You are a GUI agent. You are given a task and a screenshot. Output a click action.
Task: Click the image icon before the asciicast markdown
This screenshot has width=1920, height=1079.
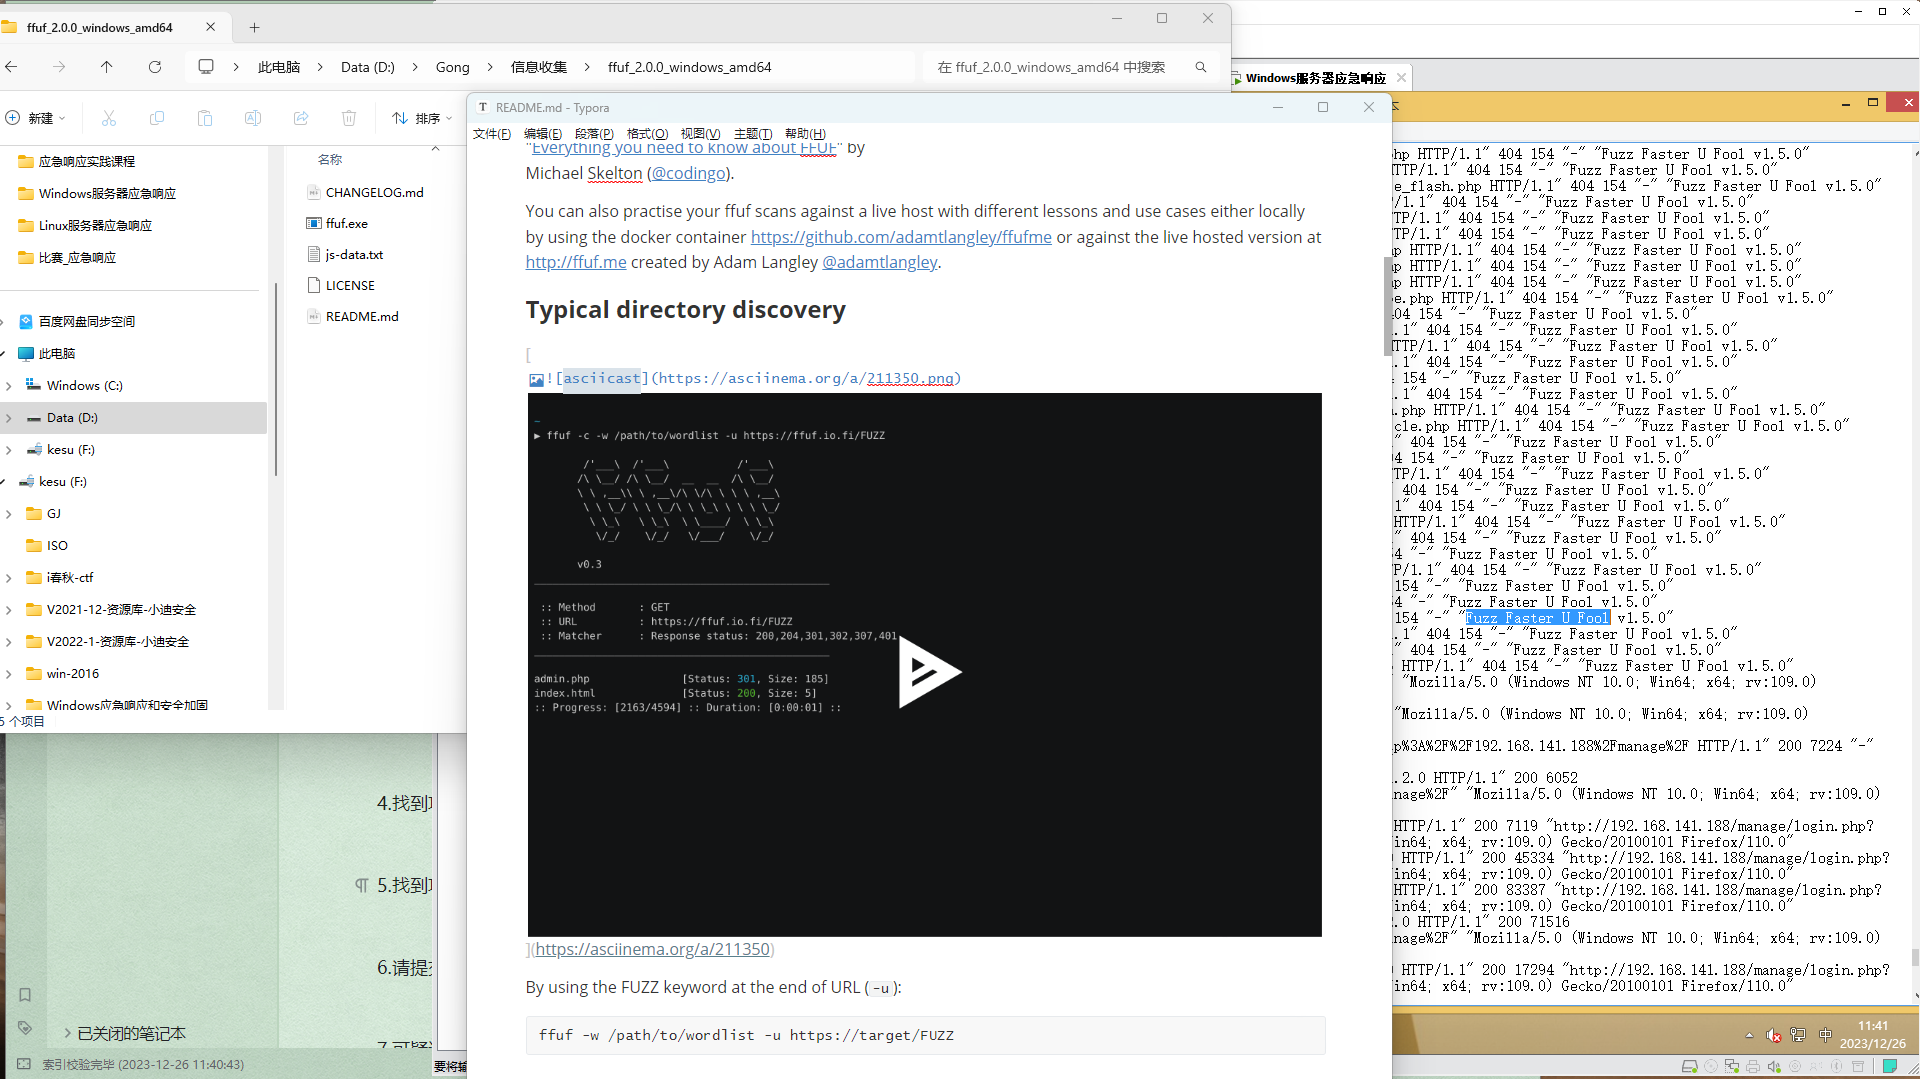536,379
